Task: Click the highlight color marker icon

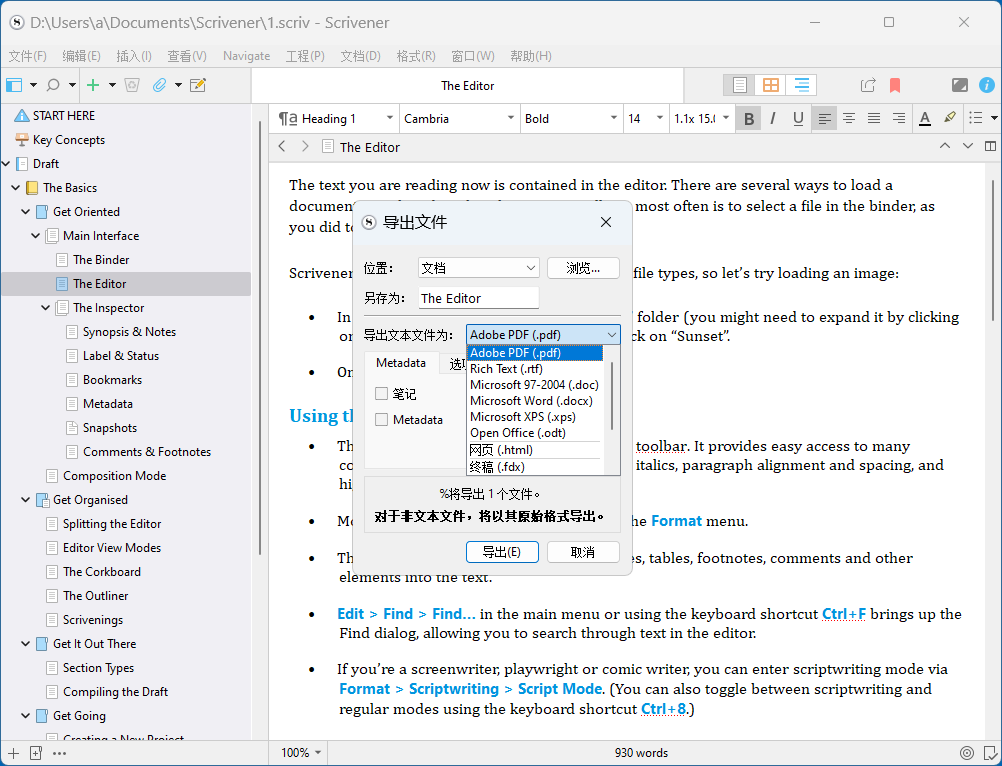Action: coord(950,119)
